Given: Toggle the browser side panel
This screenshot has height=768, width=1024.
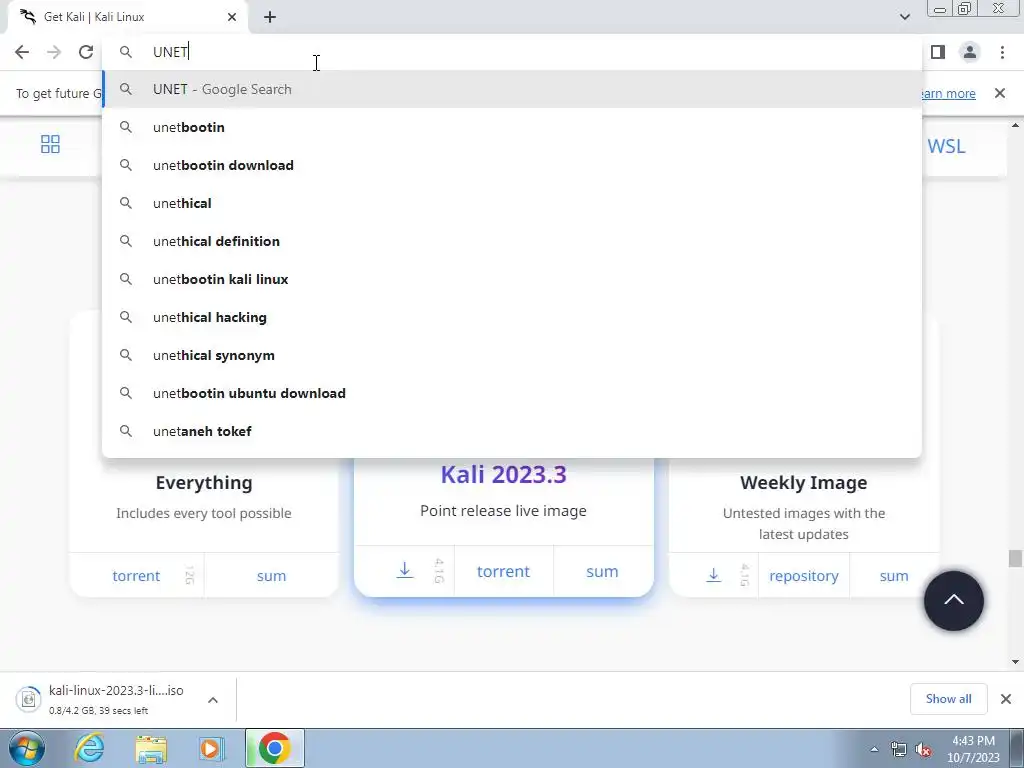Looking at the screenshot, I should [x=938, y=52].
